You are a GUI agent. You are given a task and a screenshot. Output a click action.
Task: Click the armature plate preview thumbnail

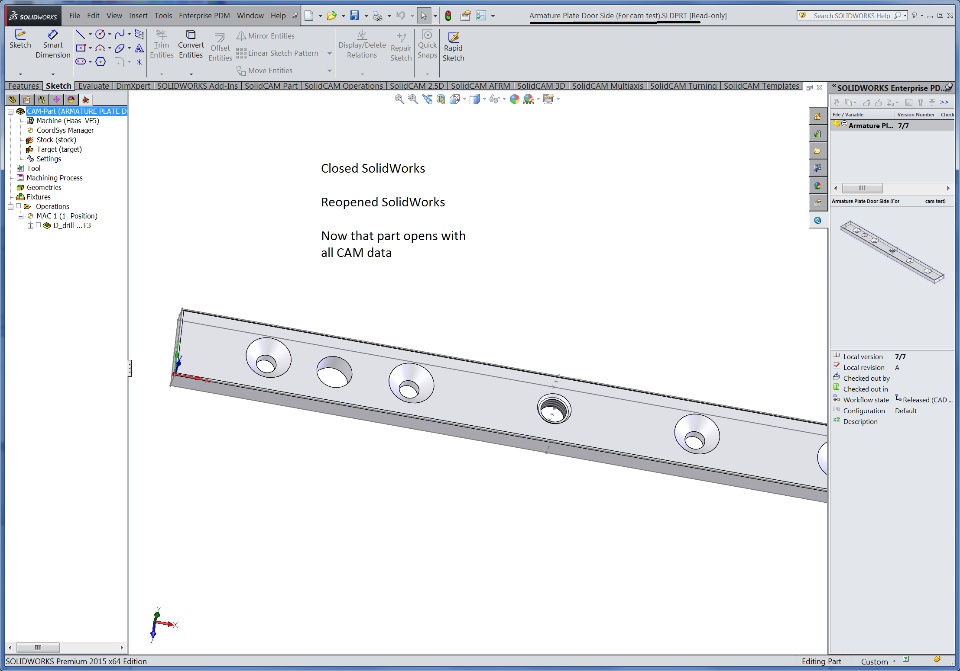891,252
